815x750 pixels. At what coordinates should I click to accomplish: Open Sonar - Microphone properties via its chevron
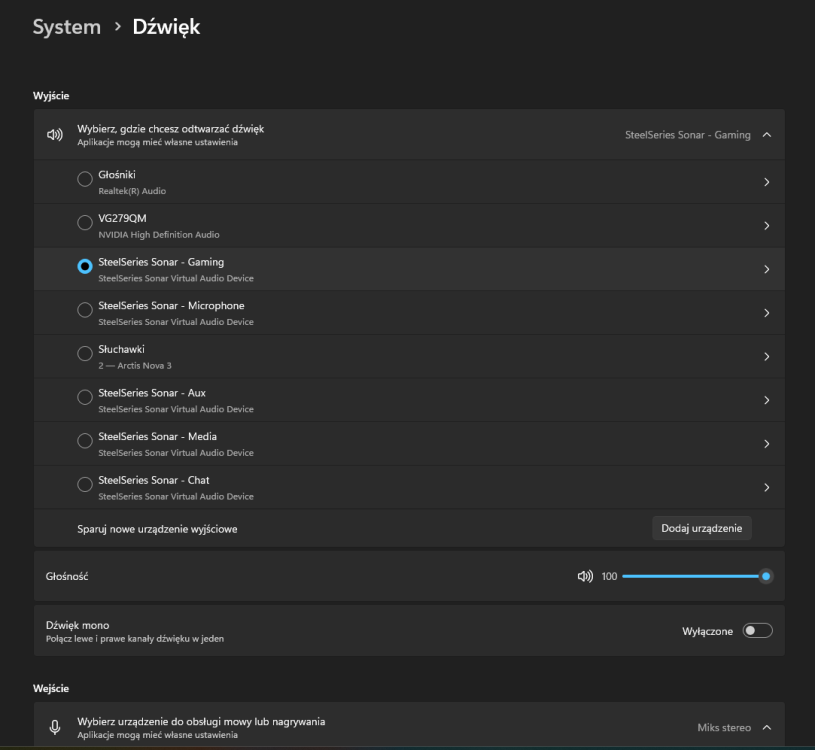767,313
